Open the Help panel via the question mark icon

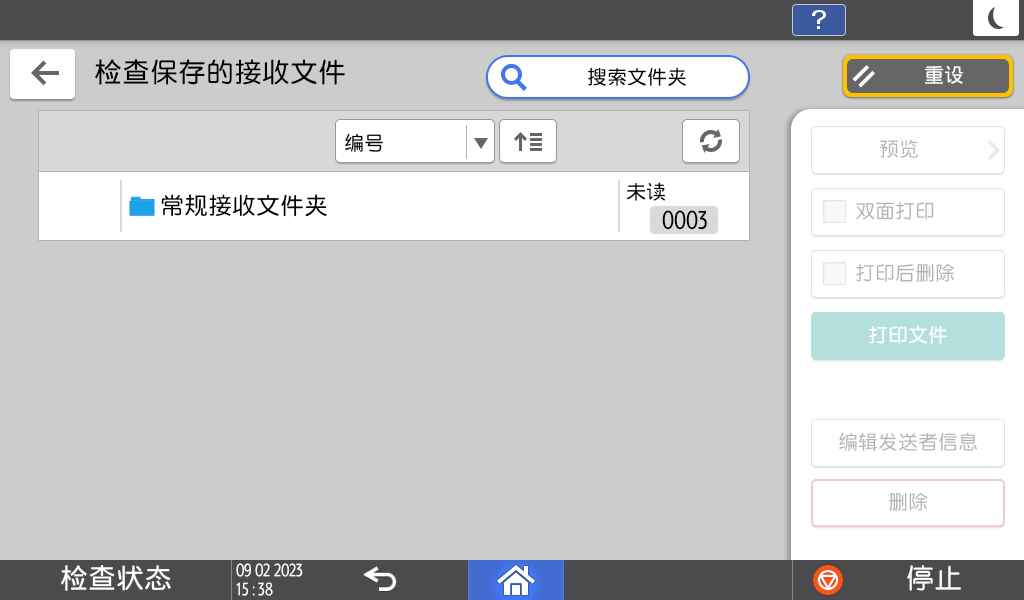coord(818,19)
